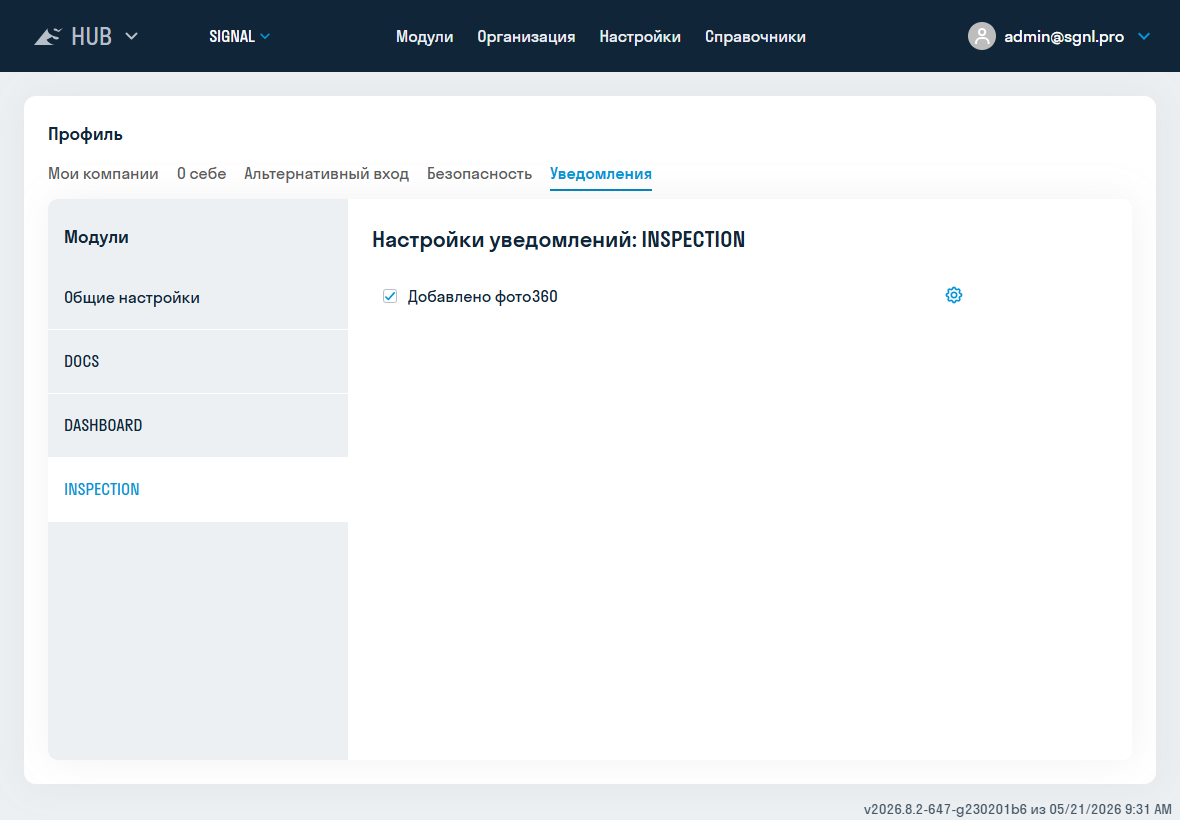Click the Добавлено фото360 label
Screen dimensions: 1180x820
[x=482, y=296]
